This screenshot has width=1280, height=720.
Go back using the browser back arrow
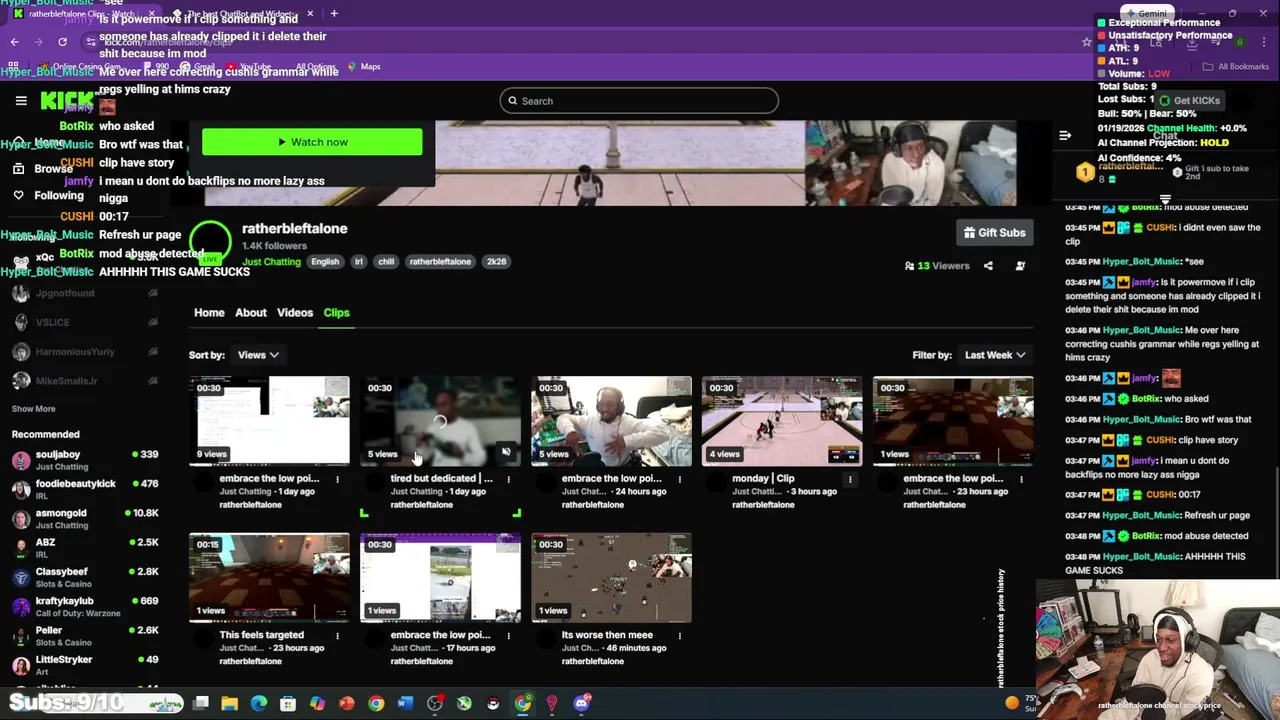click(14, 42)
